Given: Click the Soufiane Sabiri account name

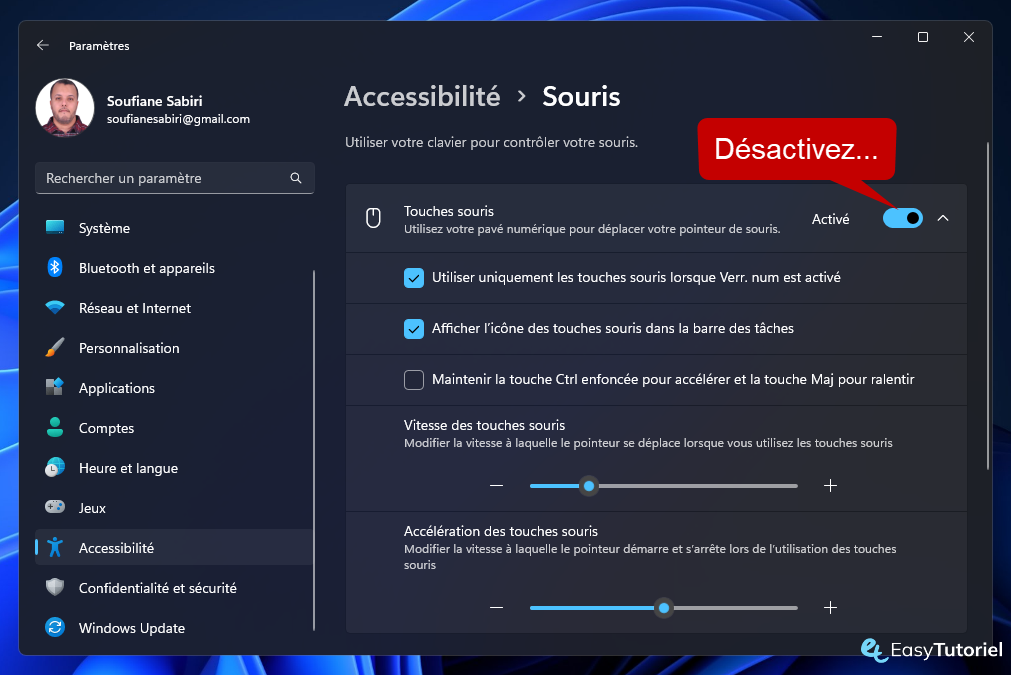Looking at the screenshot, I should (x=155, y=101).
